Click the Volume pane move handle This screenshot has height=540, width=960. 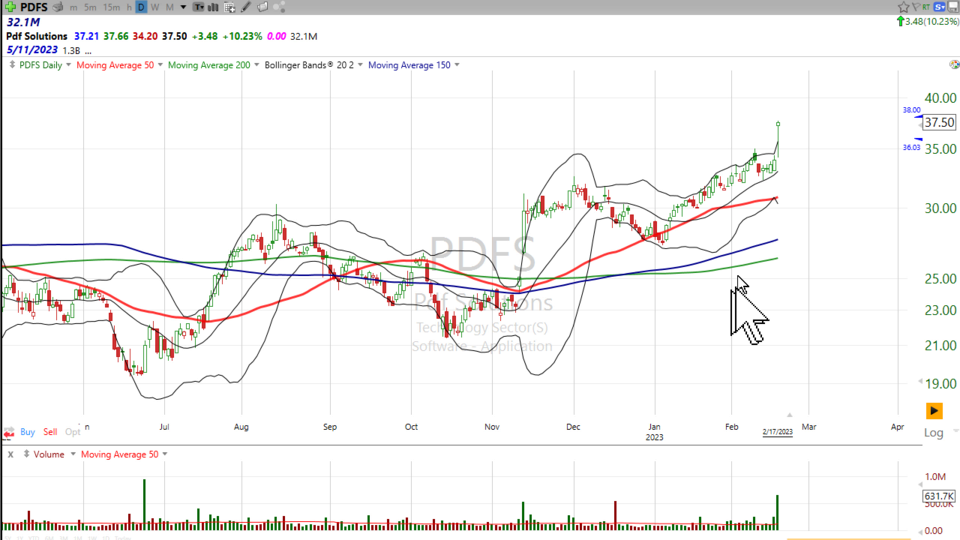pyautogui.click(x=26, y=454)
